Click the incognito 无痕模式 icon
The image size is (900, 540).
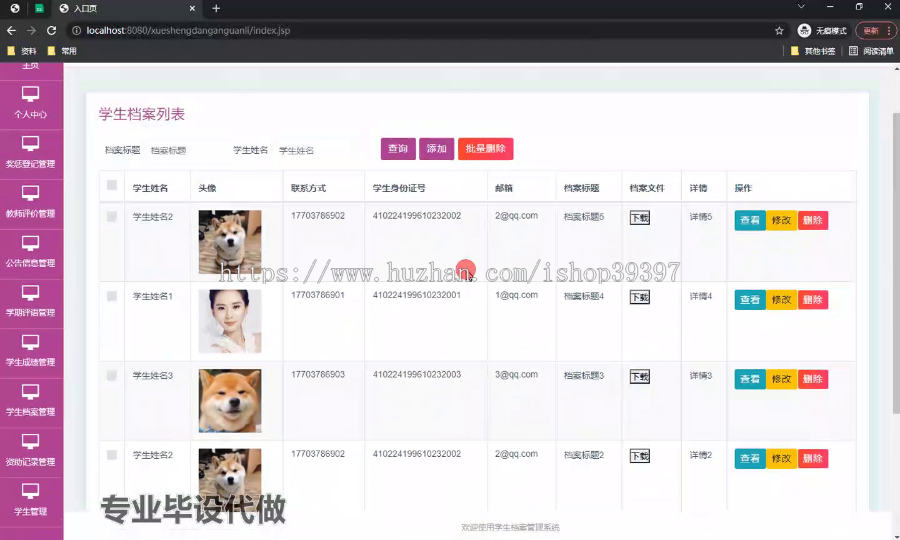pos(804,30)
